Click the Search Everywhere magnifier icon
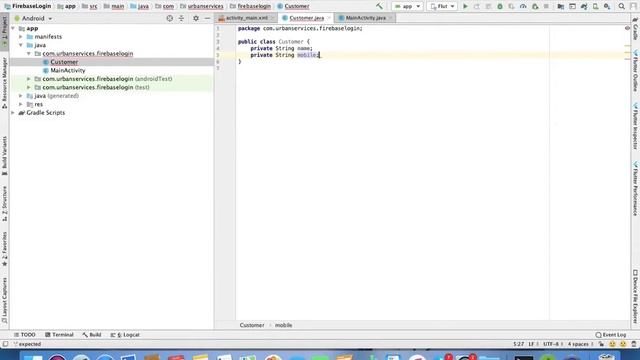Screen dimensions: 640x360 click(621, 6)
